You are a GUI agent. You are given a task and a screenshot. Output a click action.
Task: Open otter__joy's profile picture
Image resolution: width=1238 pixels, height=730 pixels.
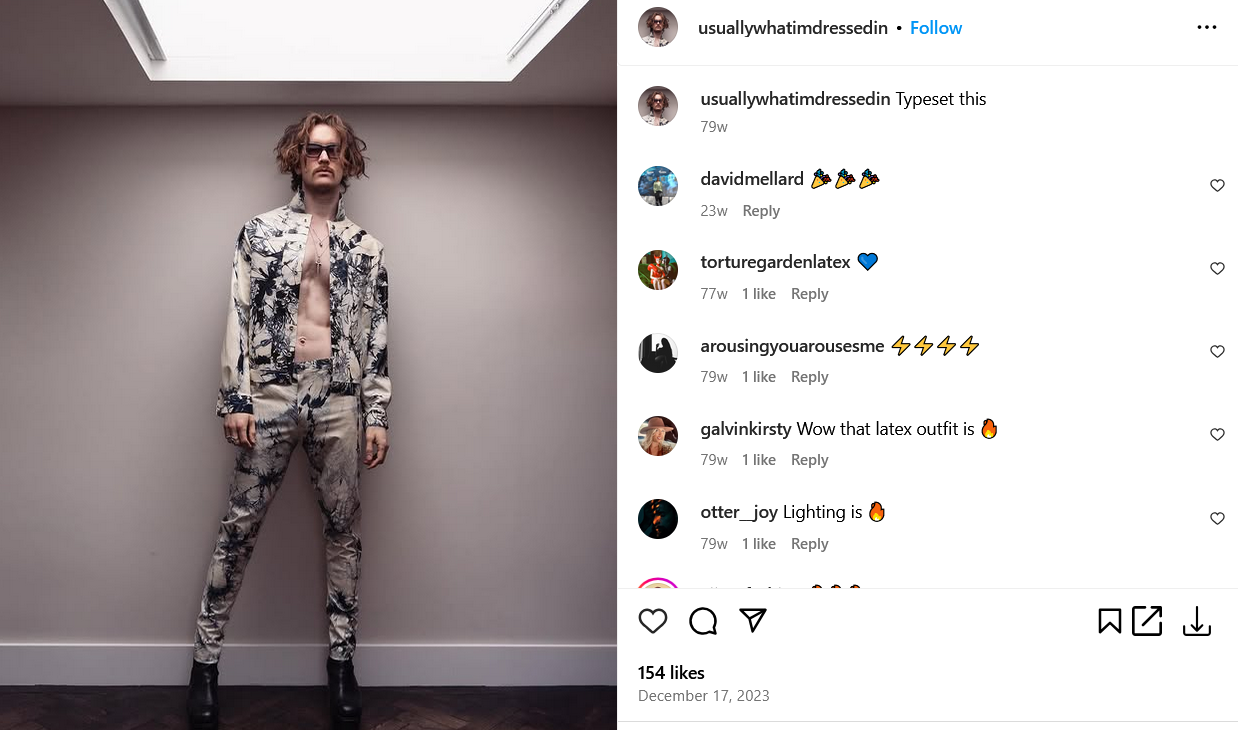point(658,519)
